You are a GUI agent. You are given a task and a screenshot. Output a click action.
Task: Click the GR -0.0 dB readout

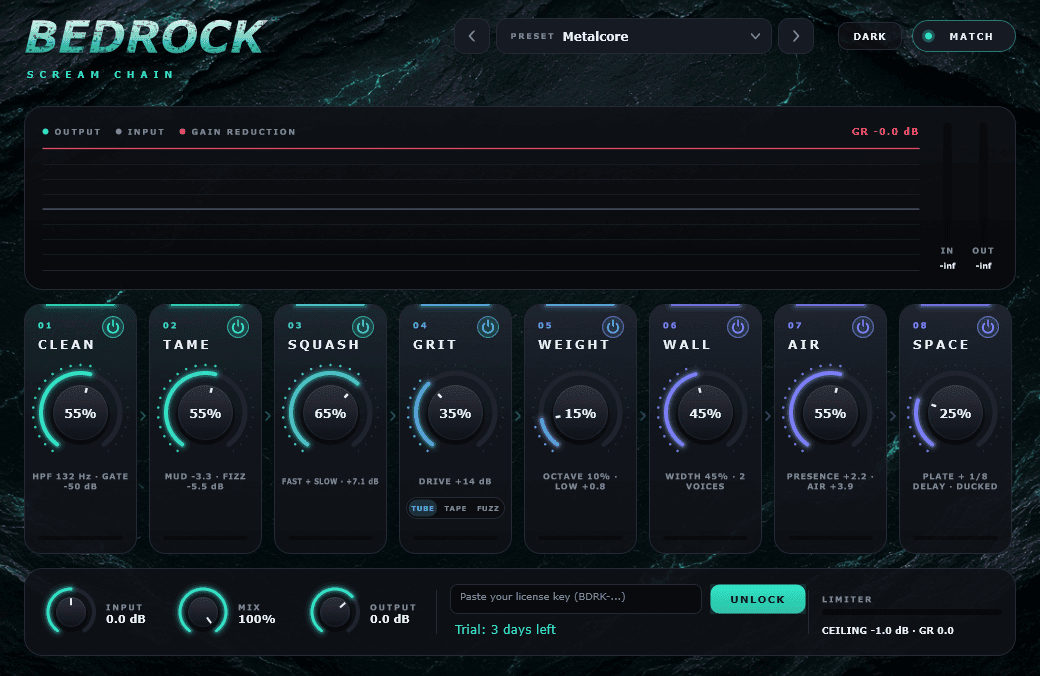point(885,131)
